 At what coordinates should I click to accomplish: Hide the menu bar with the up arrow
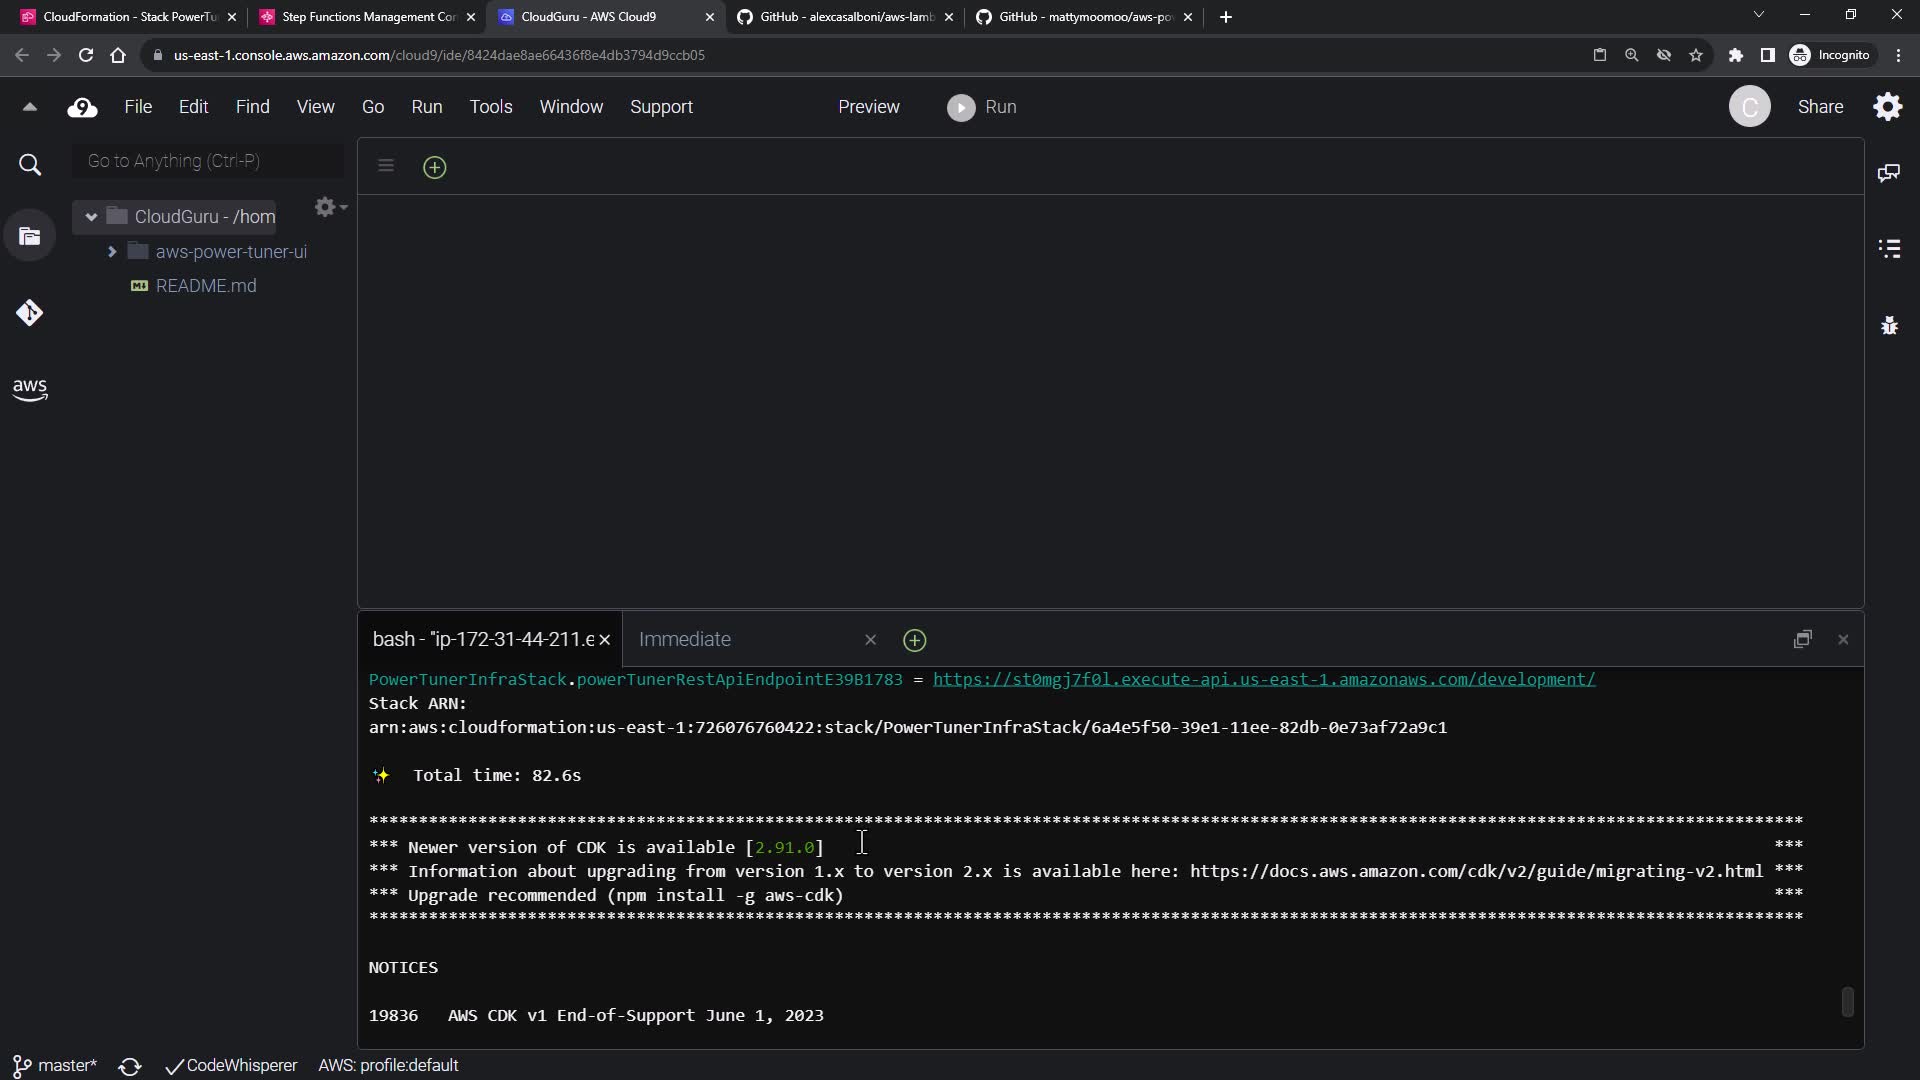click(x=29, y=107)
